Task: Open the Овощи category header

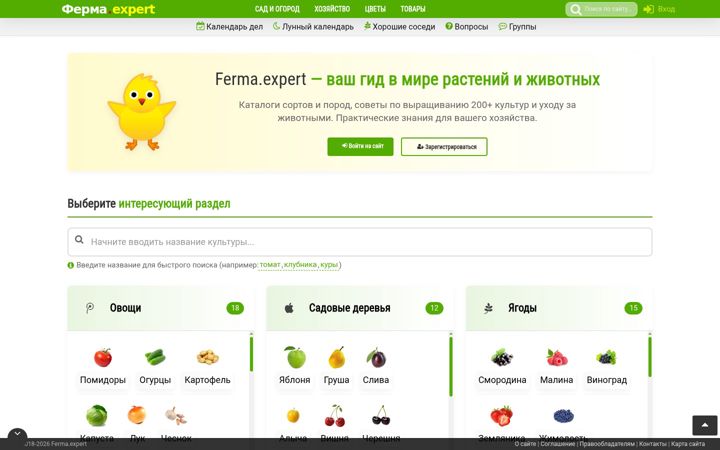Action: (x=160, y=308)
